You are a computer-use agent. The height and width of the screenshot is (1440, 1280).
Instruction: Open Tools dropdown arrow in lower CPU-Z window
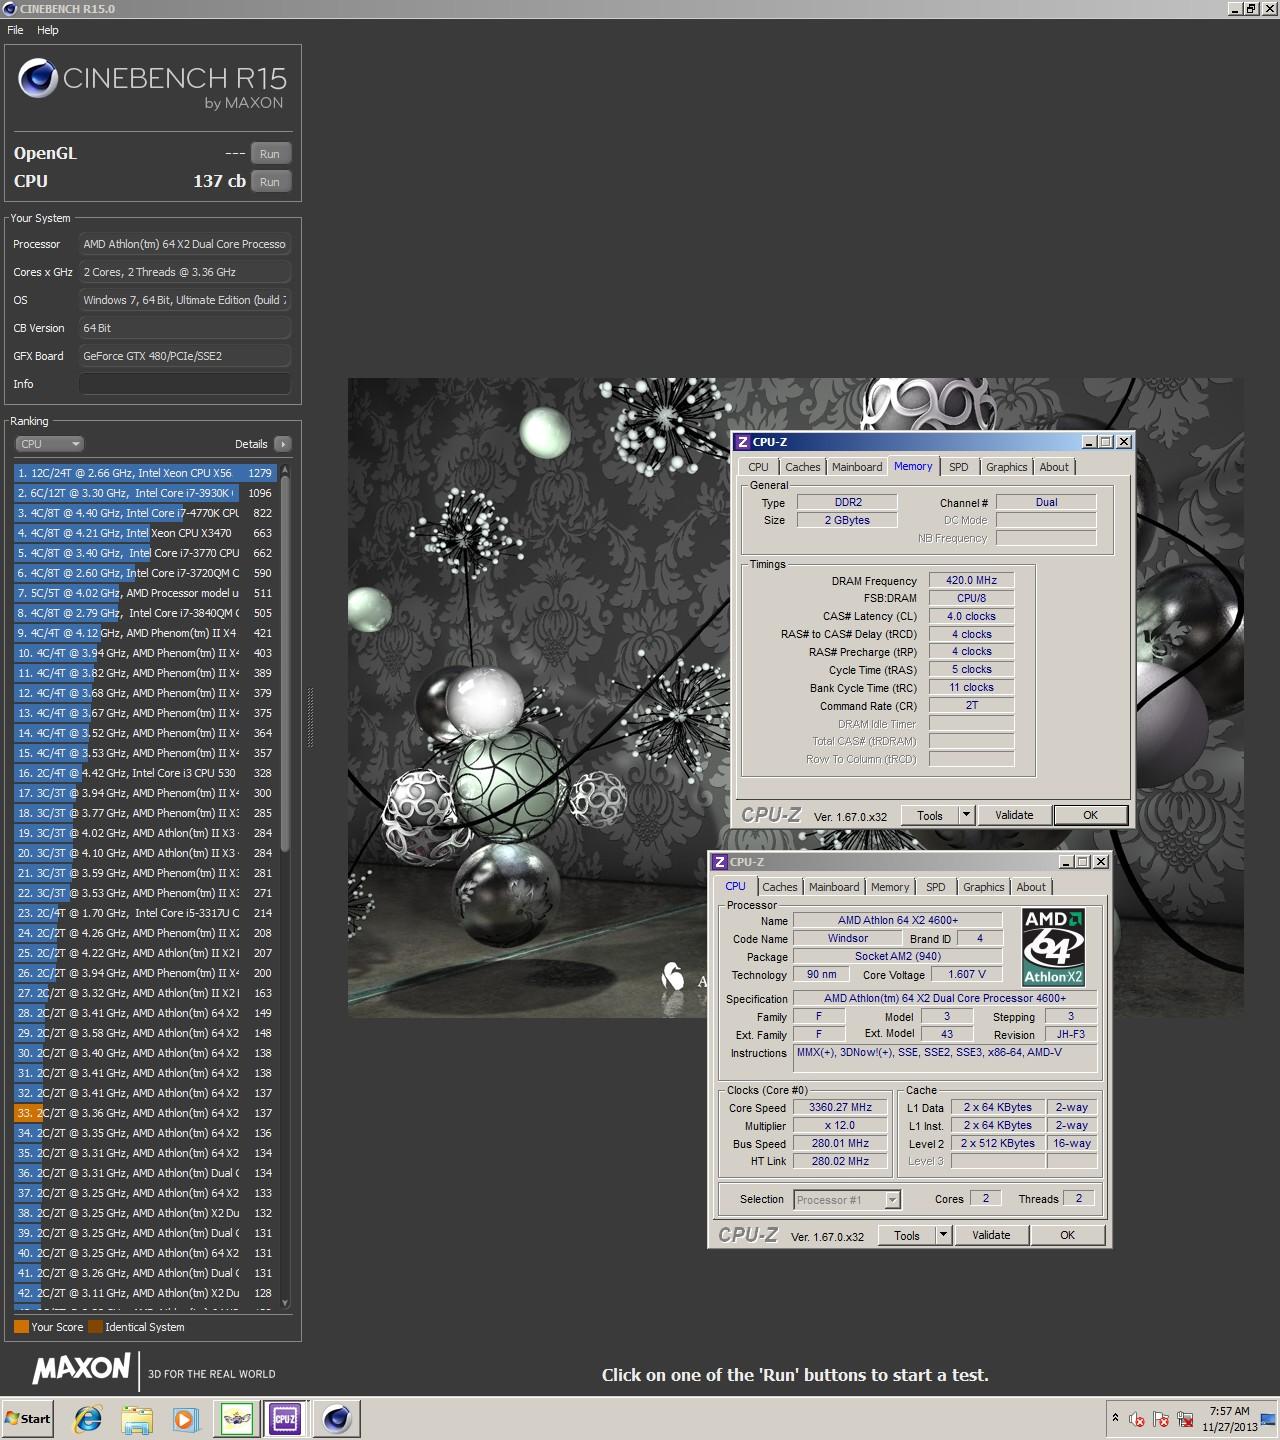point(943,1235)
